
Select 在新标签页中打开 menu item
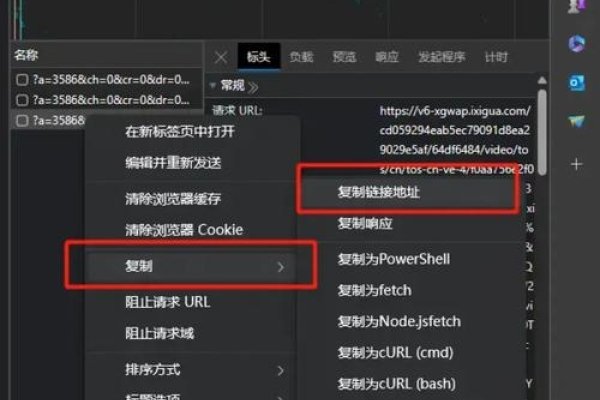pos(191,132)
